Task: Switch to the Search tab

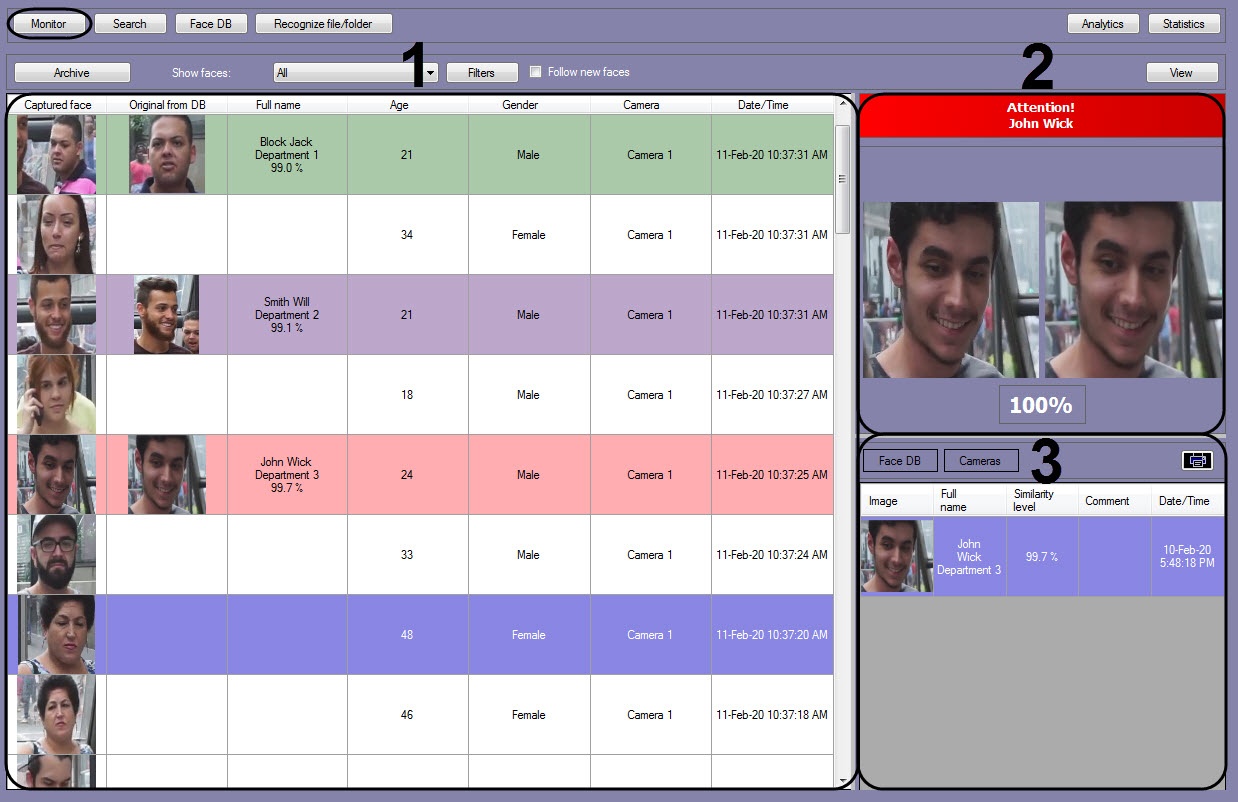Action: coord(130,24)
